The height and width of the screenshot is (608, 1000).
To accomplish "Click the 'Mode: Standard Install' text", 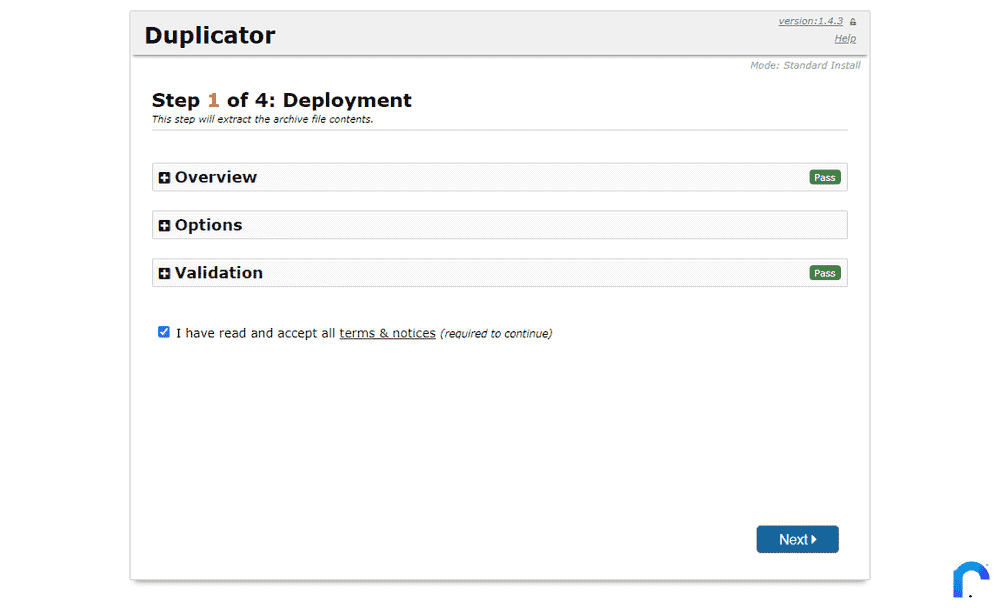I will (805, 65).
